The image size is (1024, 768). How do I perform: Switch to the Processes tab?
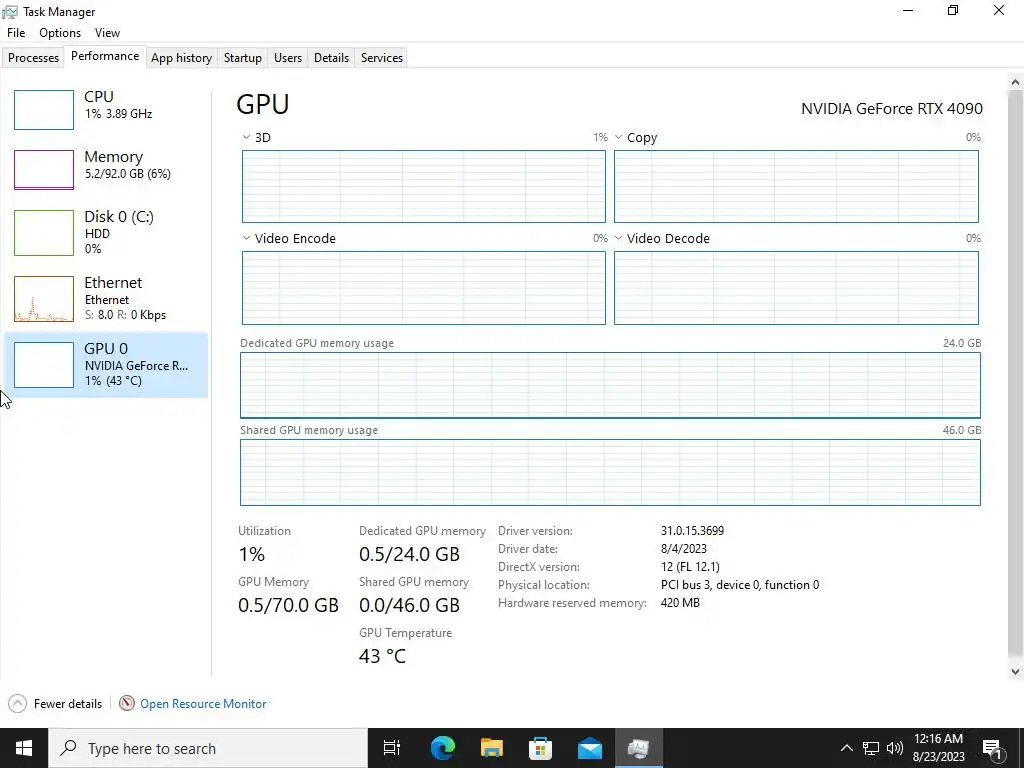[33, 57]
